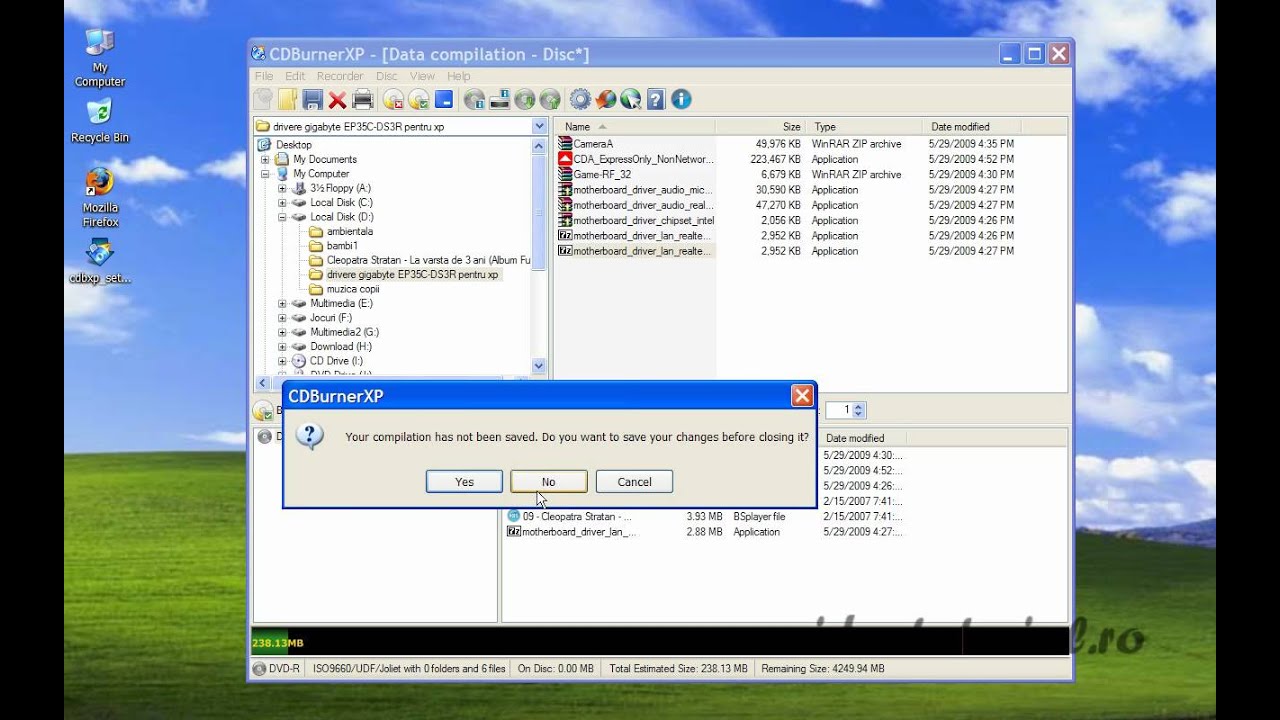Select the CDA_ExpressOnly_NonNetwor... file
The image size is (1280, 720).
point(636,159)
